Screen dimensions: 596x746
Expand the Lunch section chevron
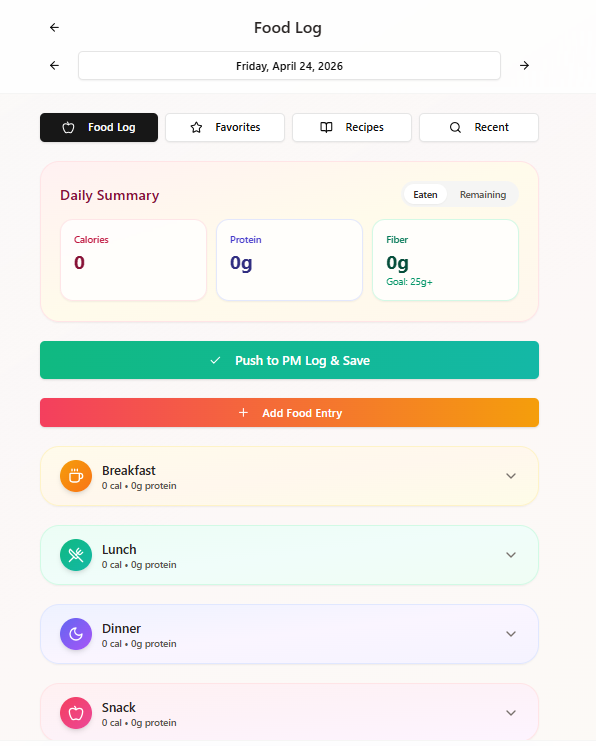pyautogui.click(x=511, y=555)
